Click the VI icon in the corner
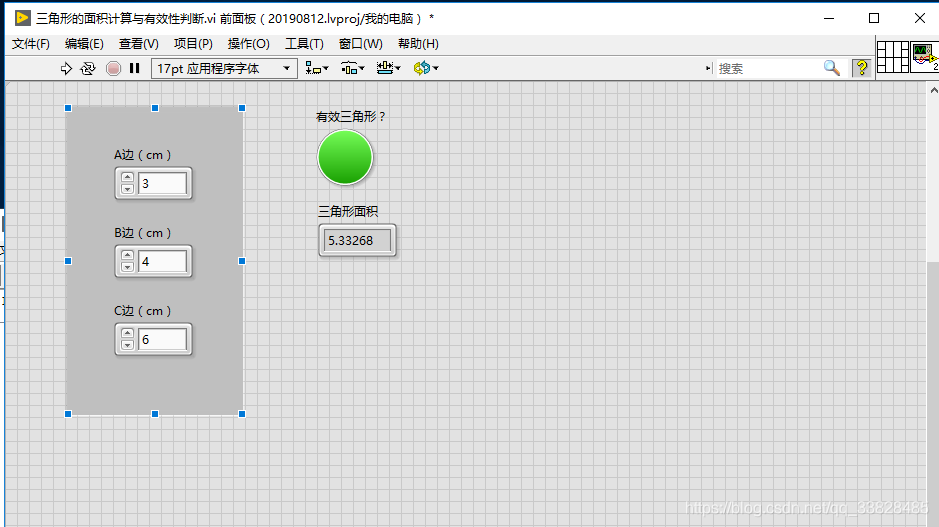 pos(925,57)
